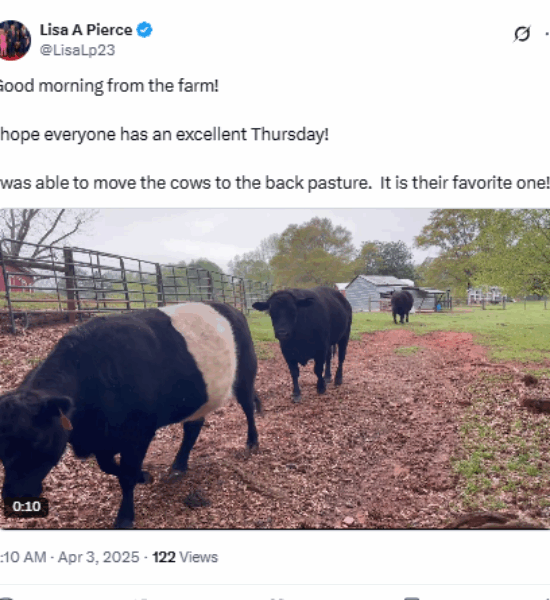View the 122 Views count
550x600 pixels.
tap(185, 557)
